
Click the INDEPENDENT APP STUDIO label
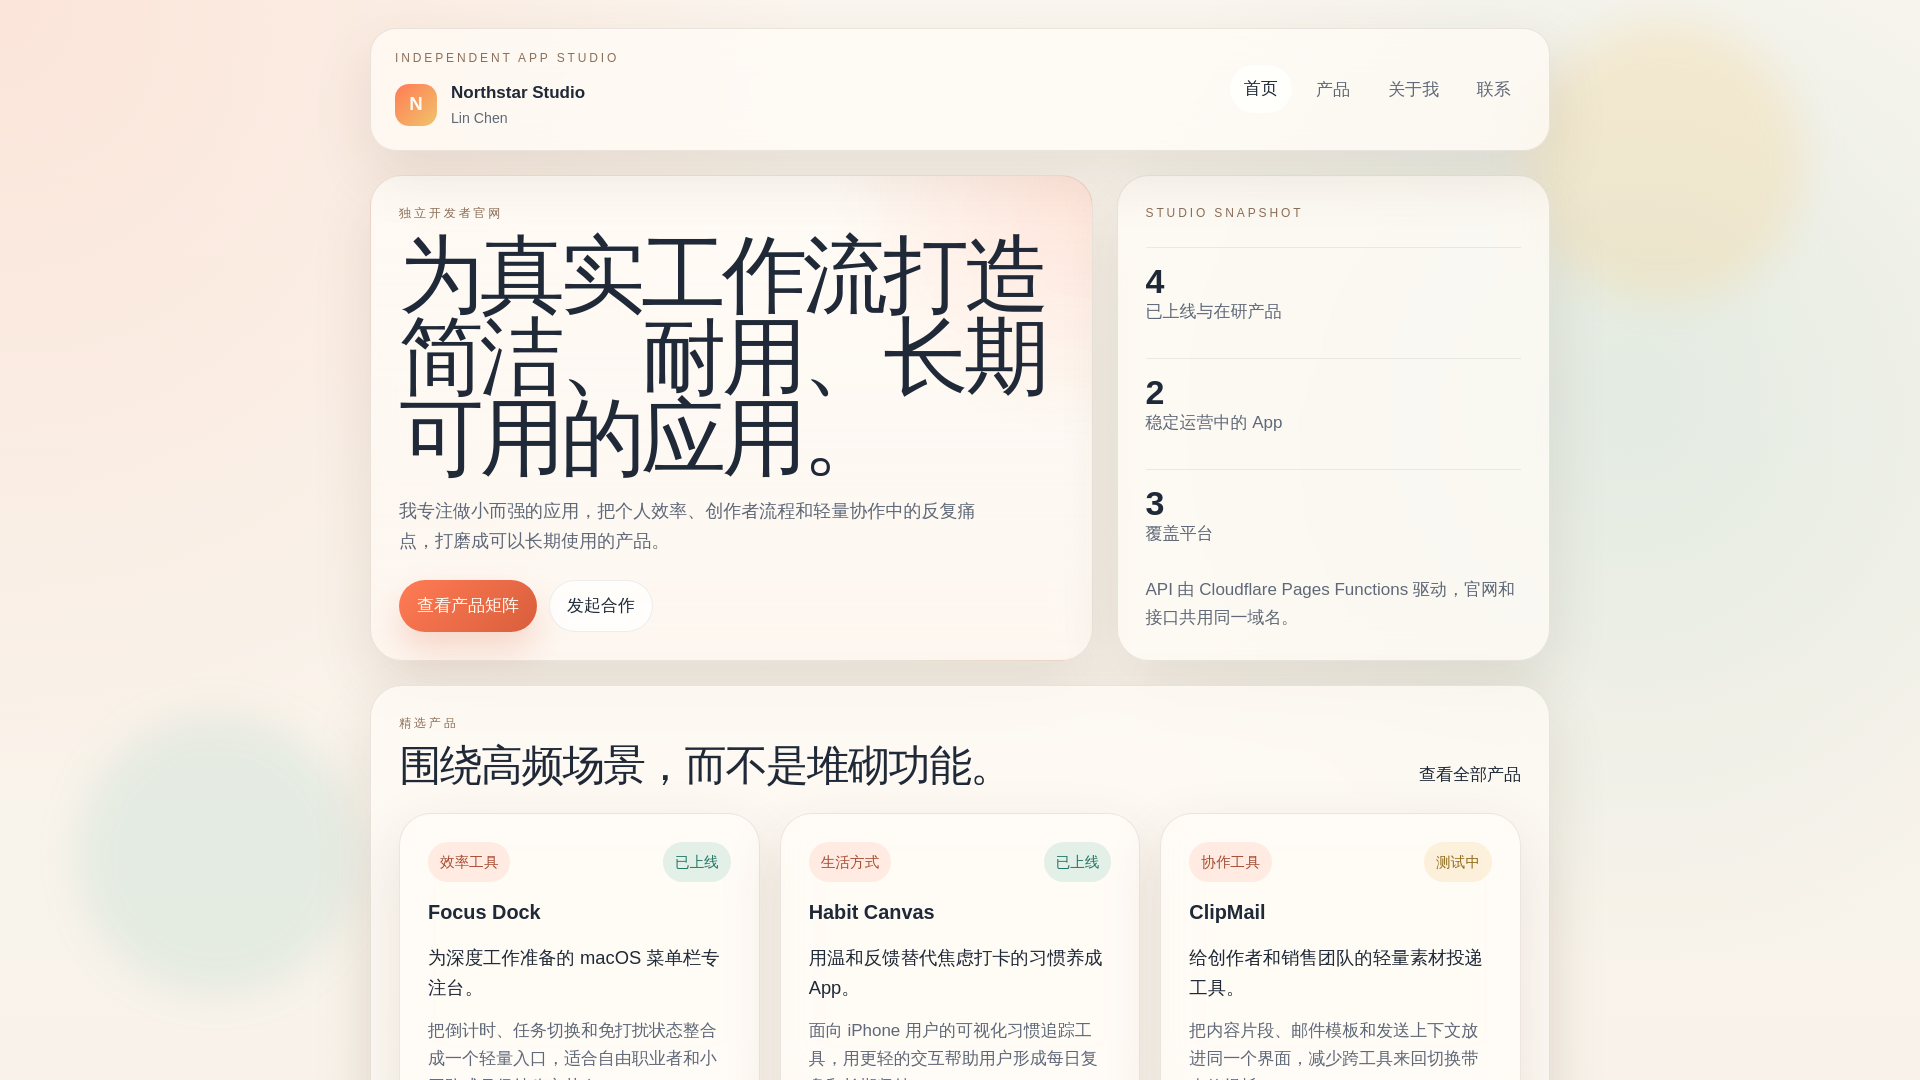click(x=507, y=58)
